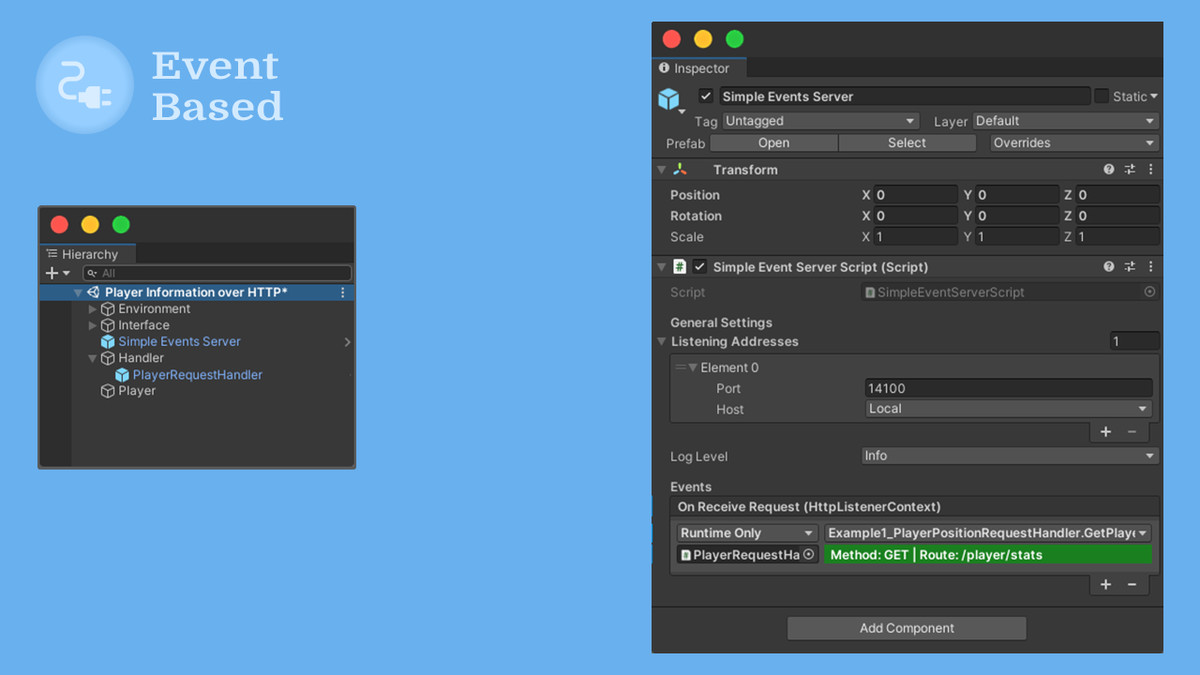Click the search magnifier icon in Hierarchy
This screenshot has height=675, width=1200.
tap(92, 273)
